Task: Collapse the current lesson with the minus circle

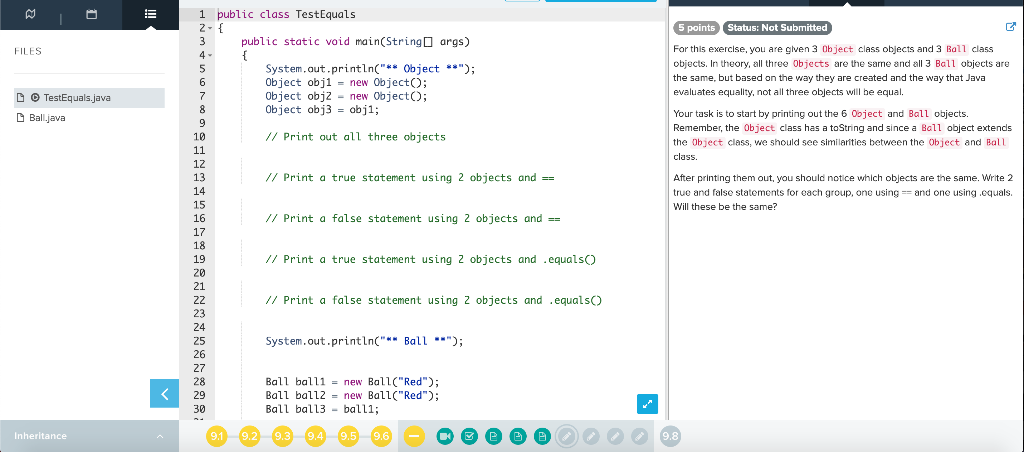Action: point(414,436)
